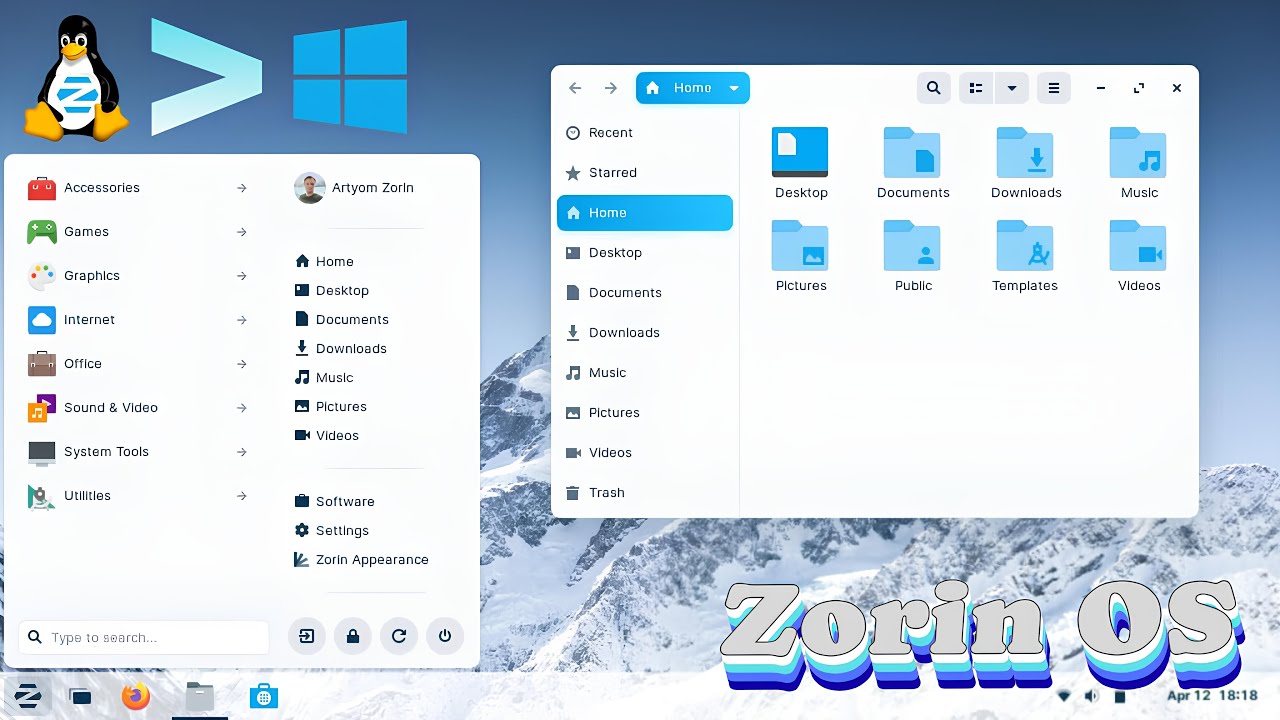Select Desktop in file manager sidebar
The image size is (1280, 720).
645,252
